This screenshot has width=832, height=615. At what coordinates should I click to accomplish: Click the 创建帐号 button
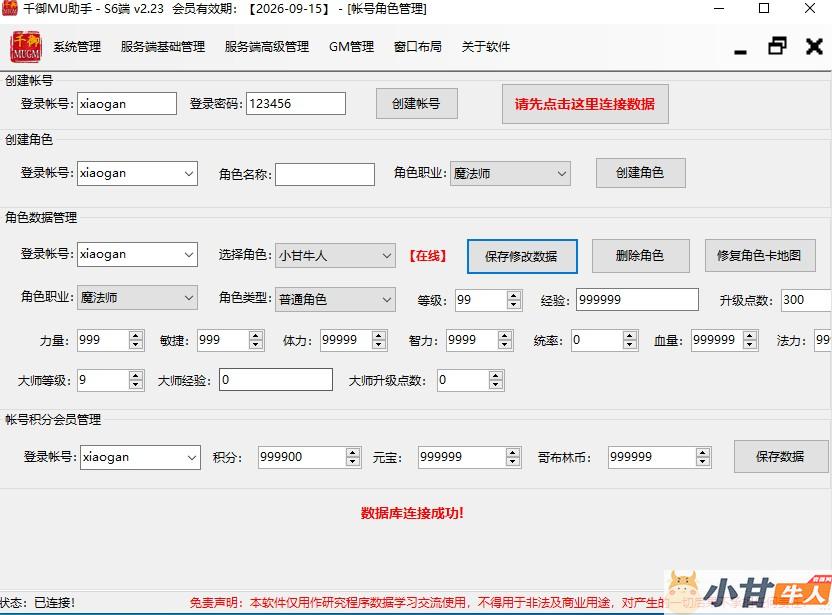[417, 103]
